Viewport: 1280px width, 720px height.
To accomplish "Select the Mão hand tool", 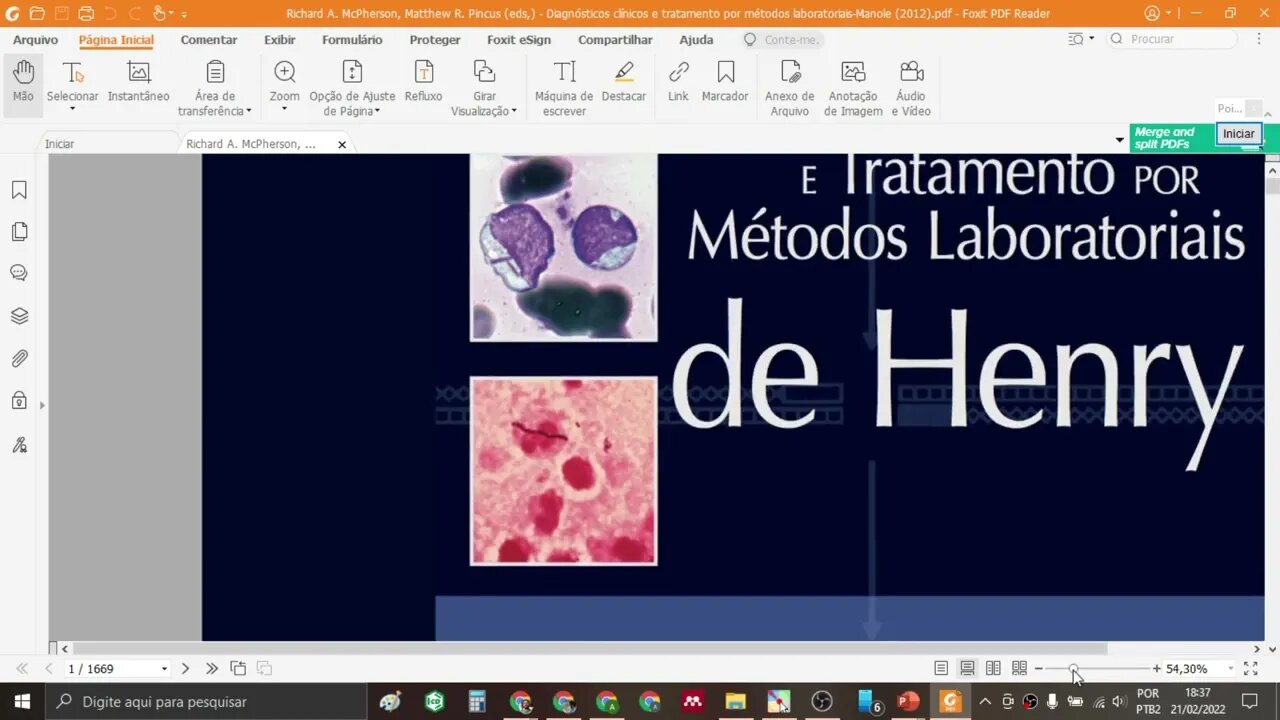I will [23, 83].
